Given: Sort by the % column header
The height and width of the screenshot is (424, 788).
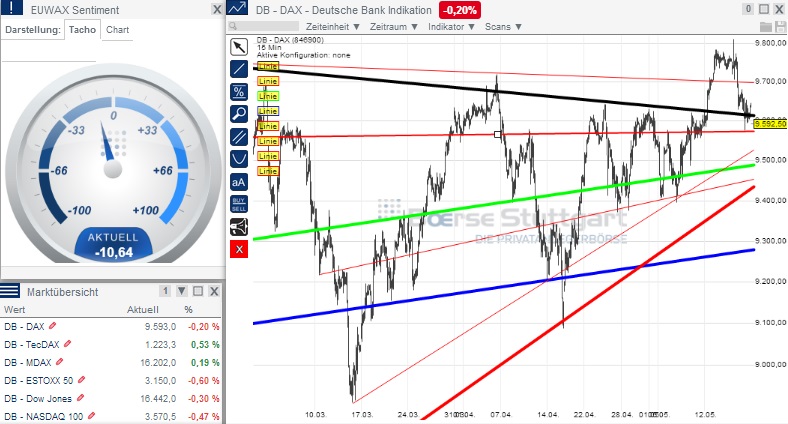Looking at the screenshot, I should tap(188, 309).
